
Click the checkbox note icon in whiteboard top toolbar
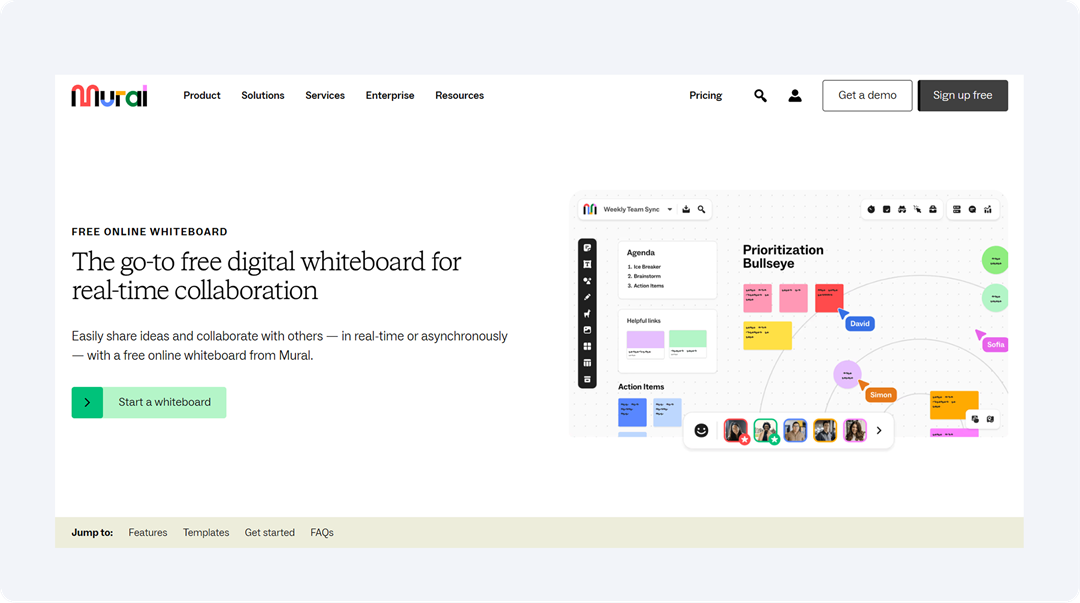click(886, 209)
